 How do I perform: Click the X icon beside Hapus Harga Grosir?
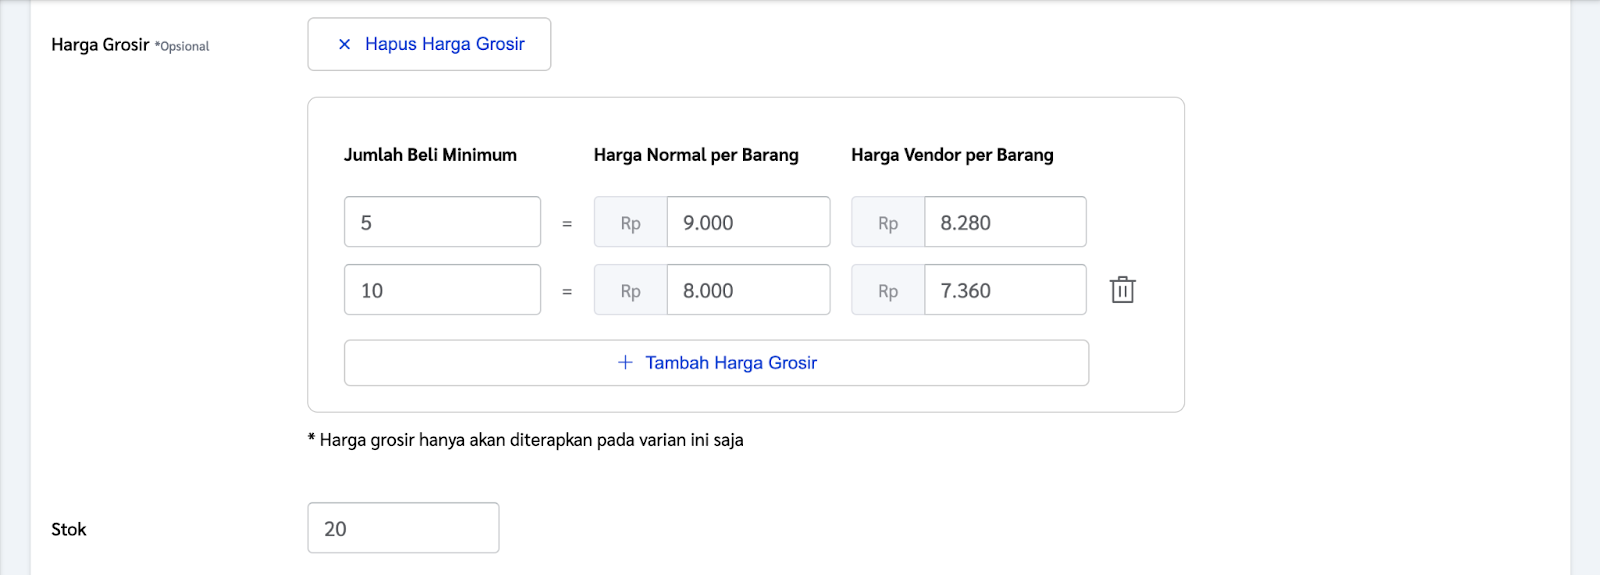coord(344,44)
